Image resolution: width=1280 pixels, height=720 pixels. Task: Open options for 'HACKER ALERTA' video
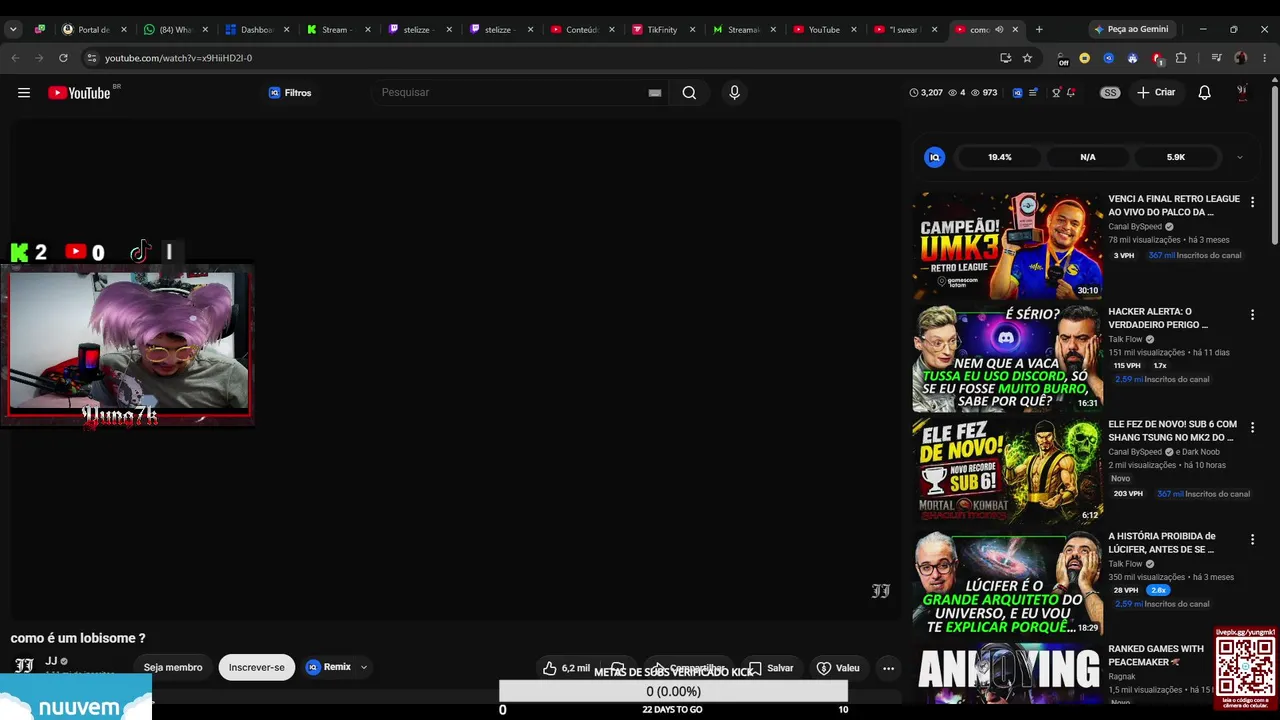pyautogui.click(x=1252, y=315)
